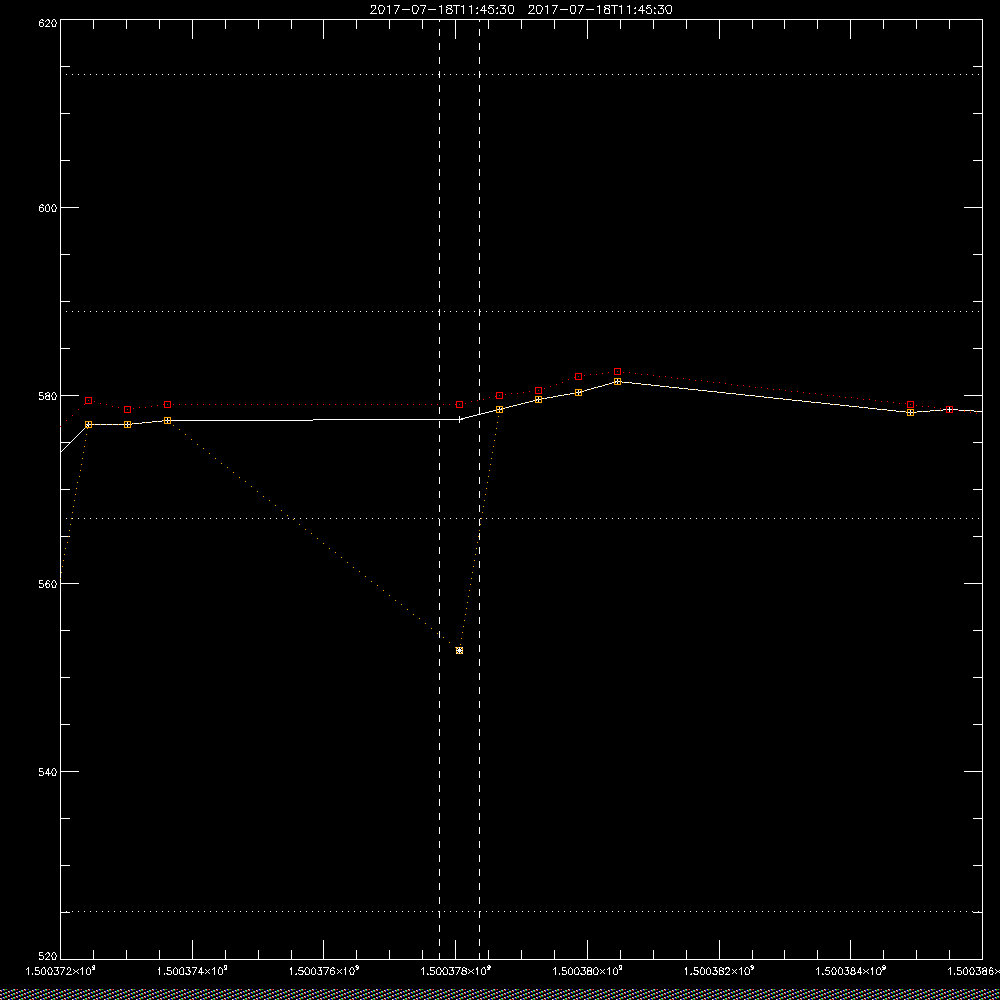The height and width of the screenshot is (1000, 1000).
Task: Click the 580 y-axis label
Action: (48, 395)
